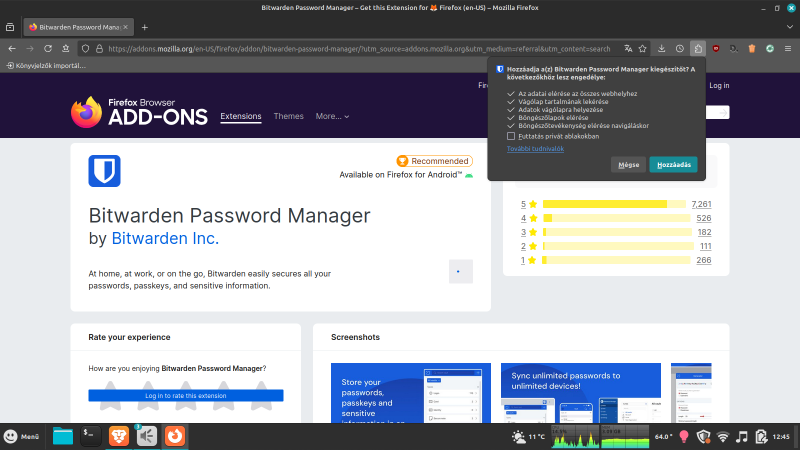Switch to the Themes tab

(288, 116)
